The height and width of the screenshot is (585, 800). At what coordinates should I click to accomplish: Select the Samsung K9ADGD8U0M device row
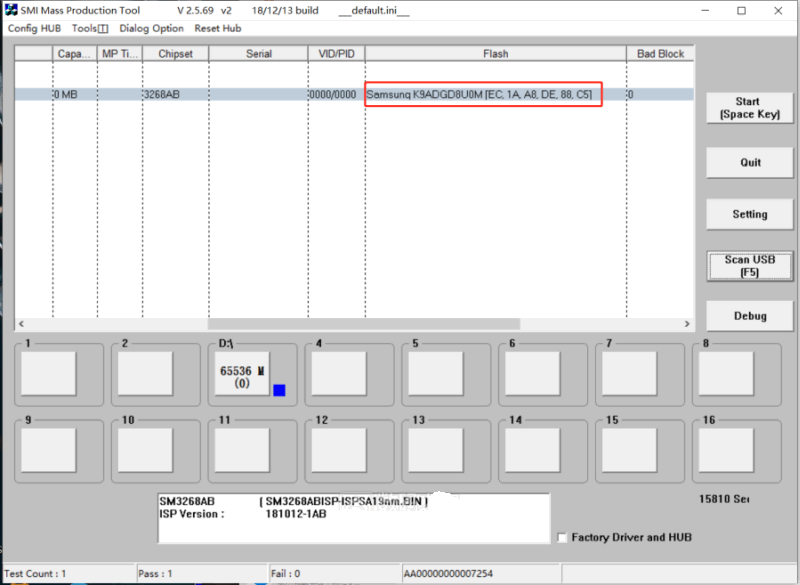point(480,95)
